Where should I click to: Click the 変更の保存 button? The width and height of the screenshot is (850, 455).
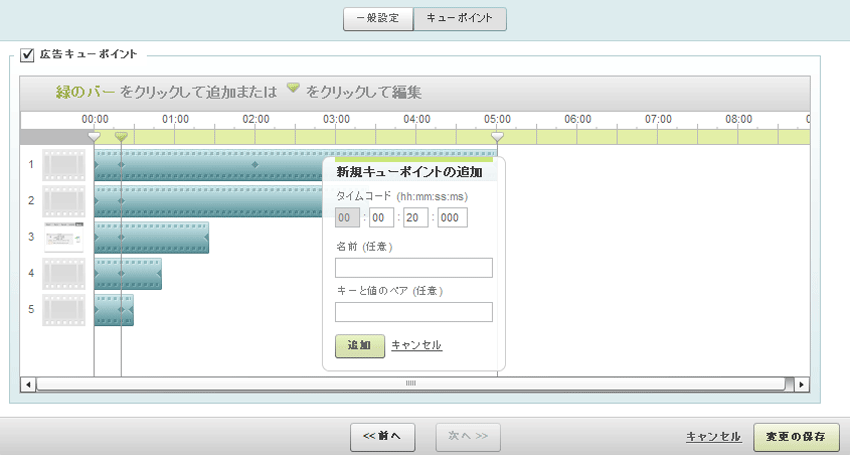click(x=796, y=437)
